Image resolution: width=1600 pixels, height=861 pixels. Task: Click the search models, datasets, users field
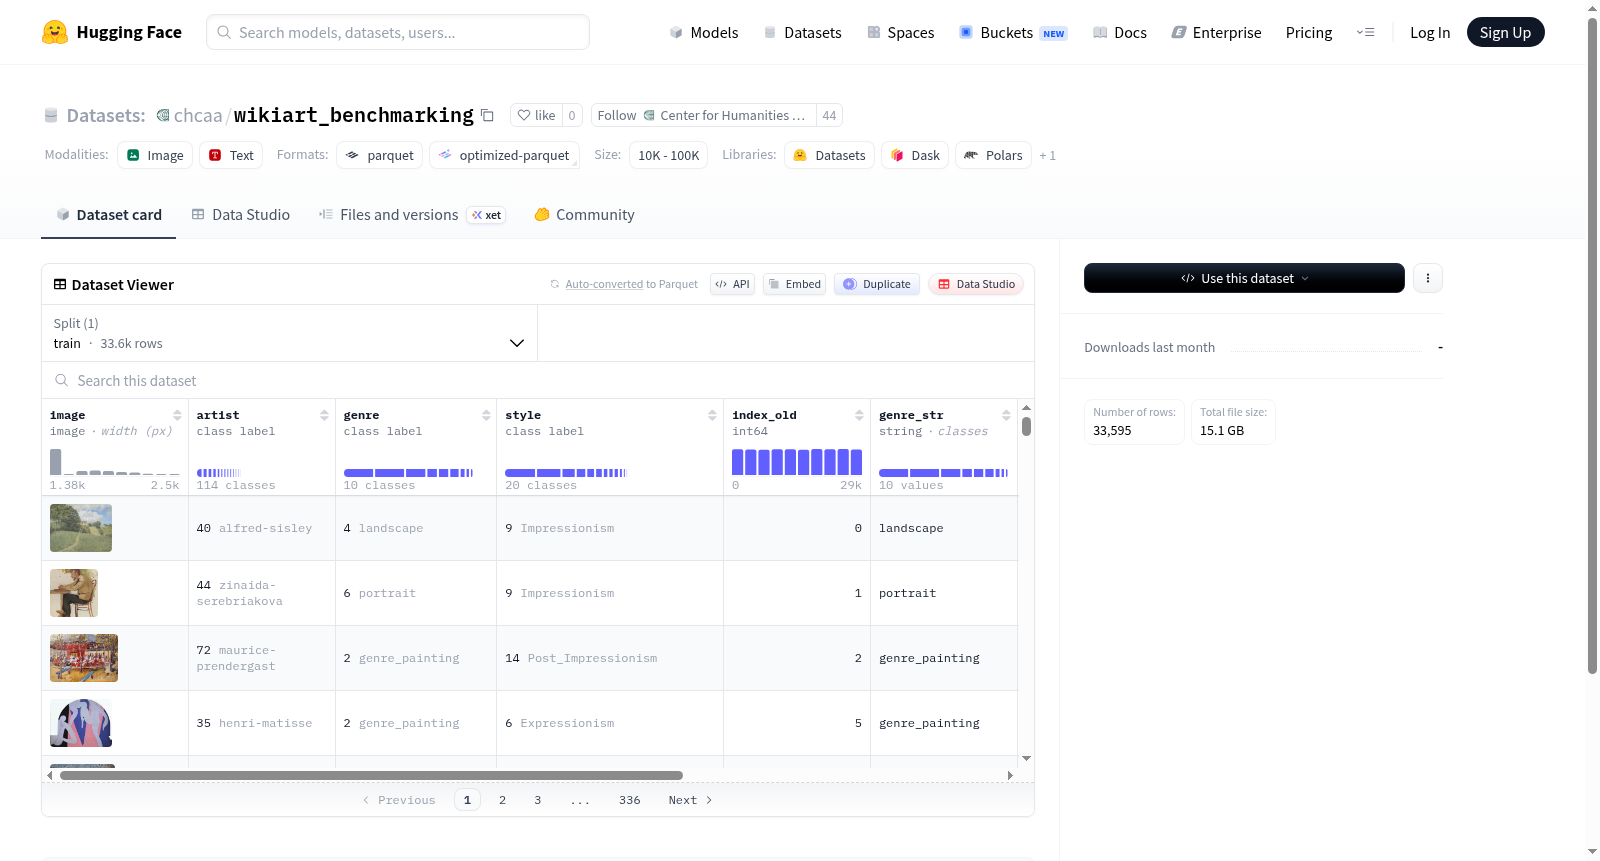coord(398,32)
